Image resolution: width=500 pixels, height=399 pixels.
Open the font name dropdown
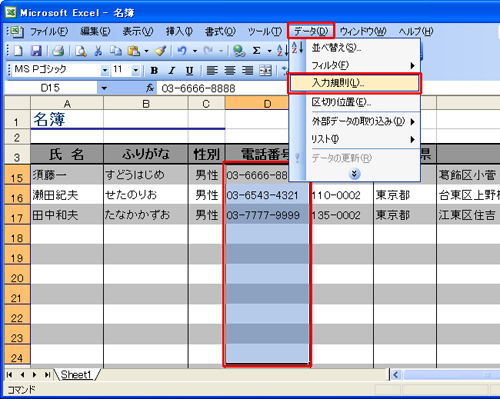pyautogui.click(x=105, y=70)
